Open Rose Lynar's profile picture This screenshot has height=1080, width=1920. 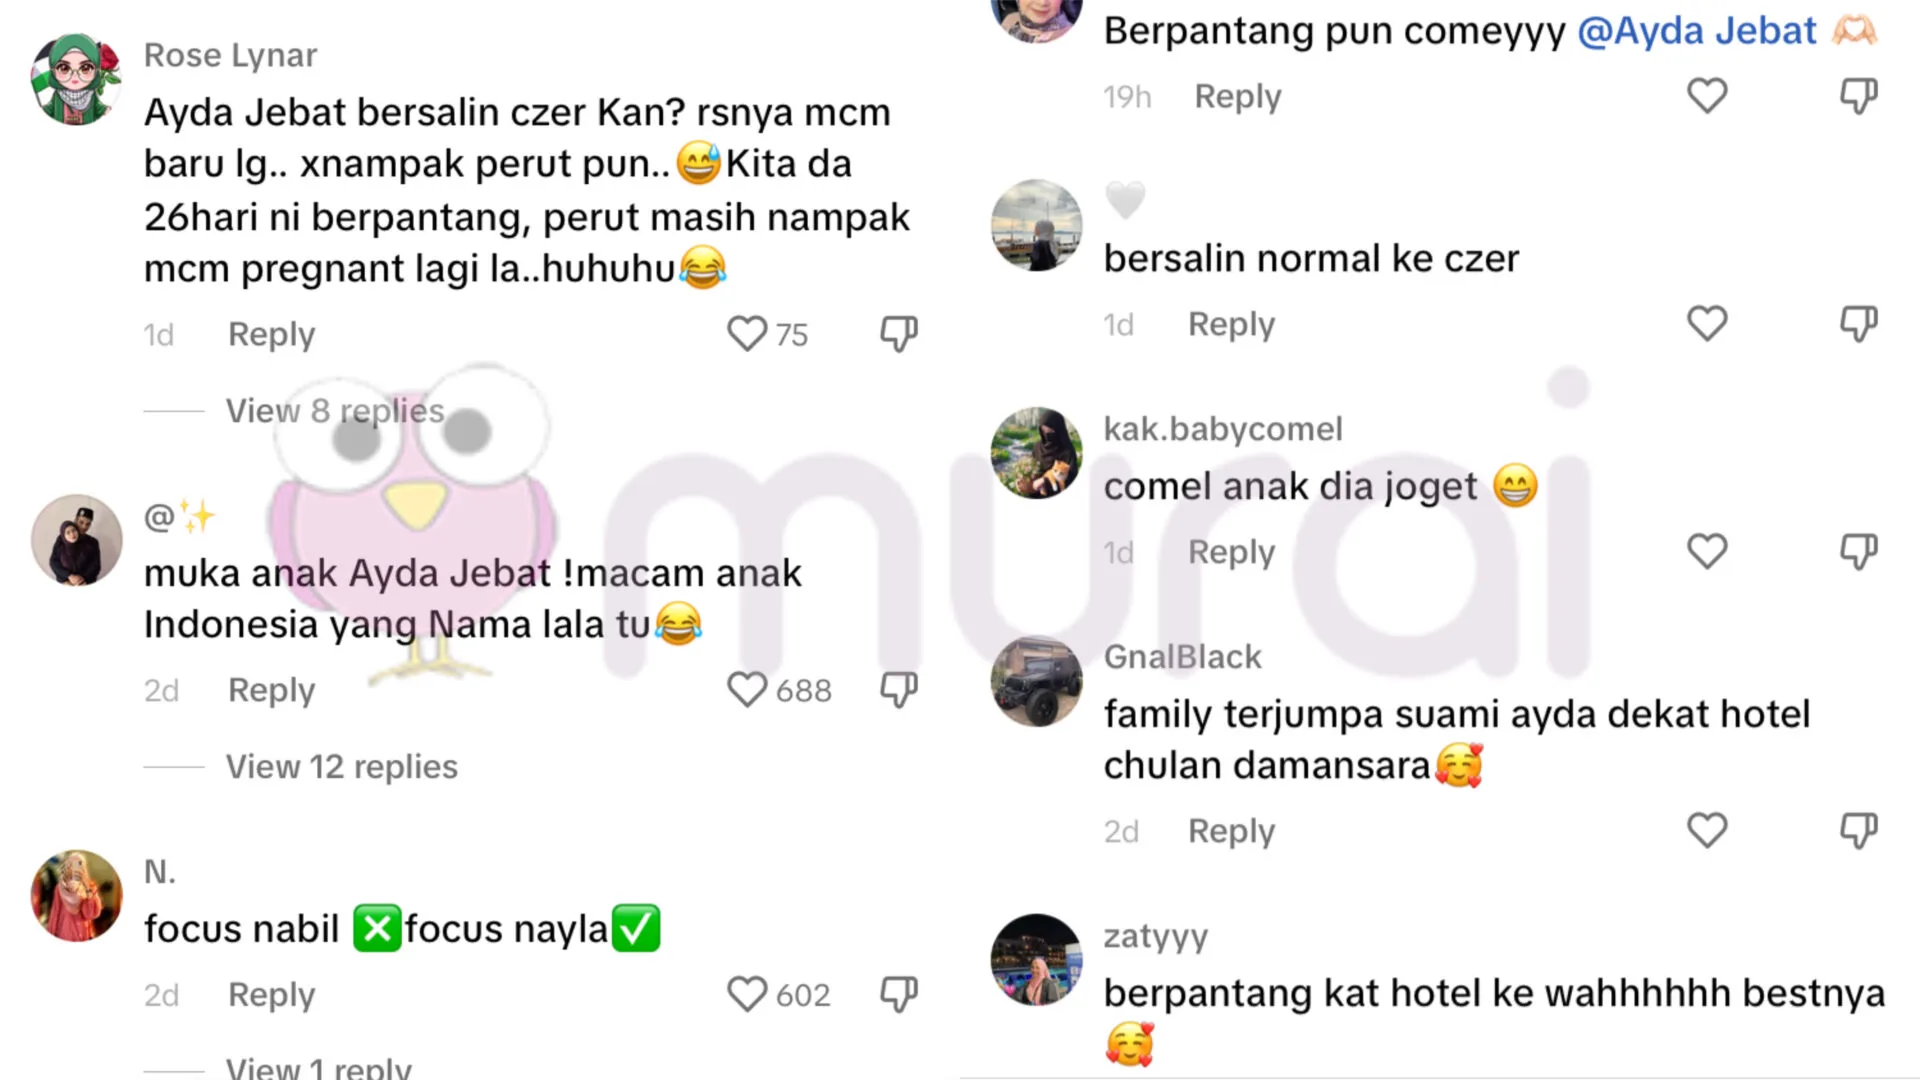tap(76, 80)
